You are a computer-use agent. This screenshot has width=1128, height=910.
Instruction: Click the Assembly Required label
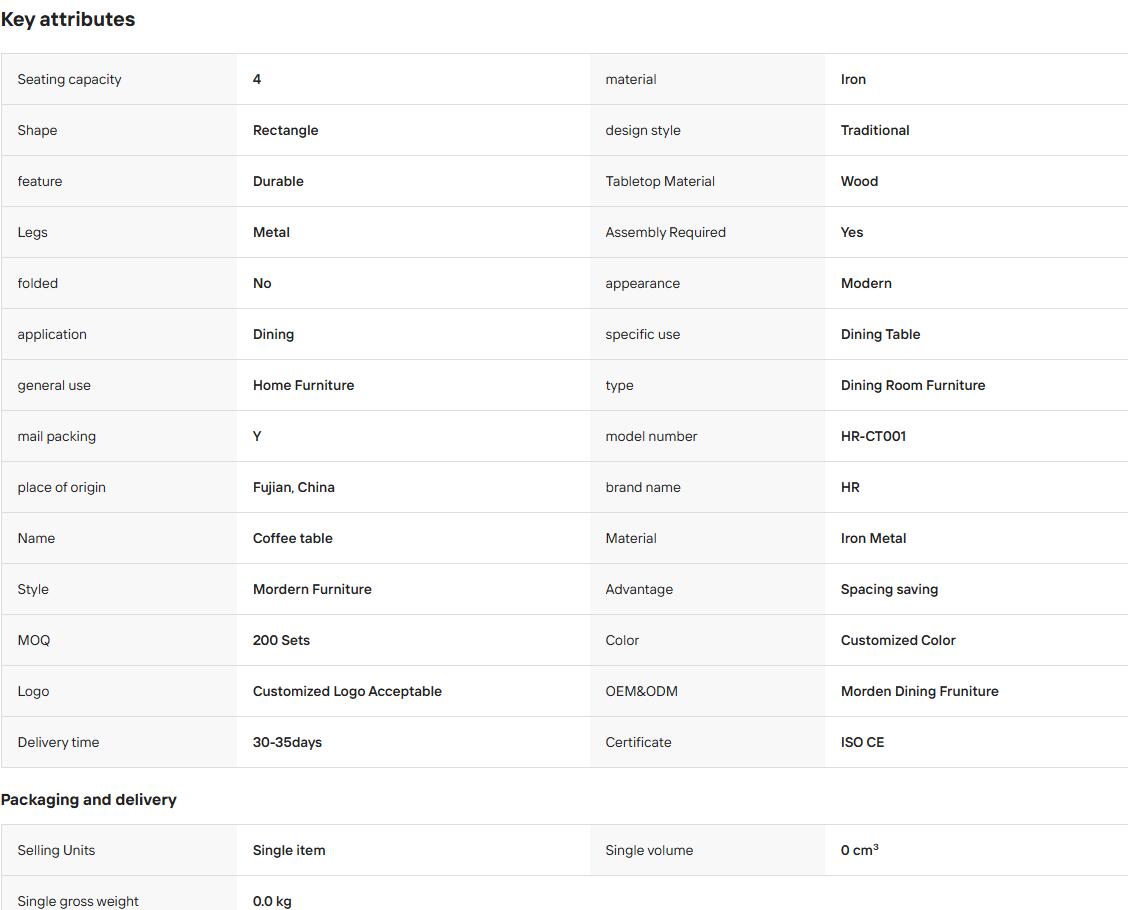point(665,232)
